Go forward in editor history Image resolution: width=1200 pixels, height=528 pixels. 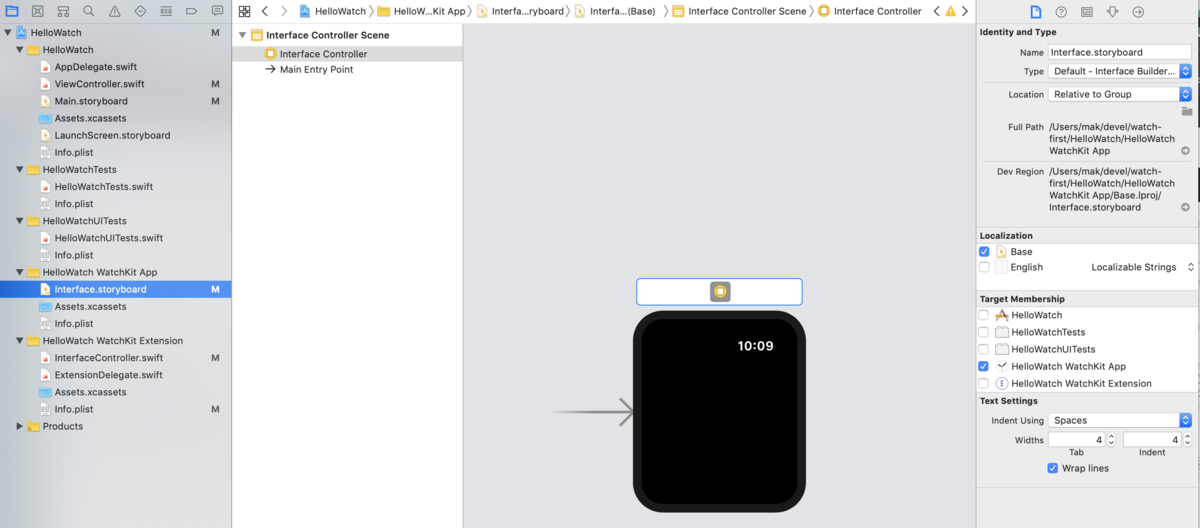coord(285,11)
